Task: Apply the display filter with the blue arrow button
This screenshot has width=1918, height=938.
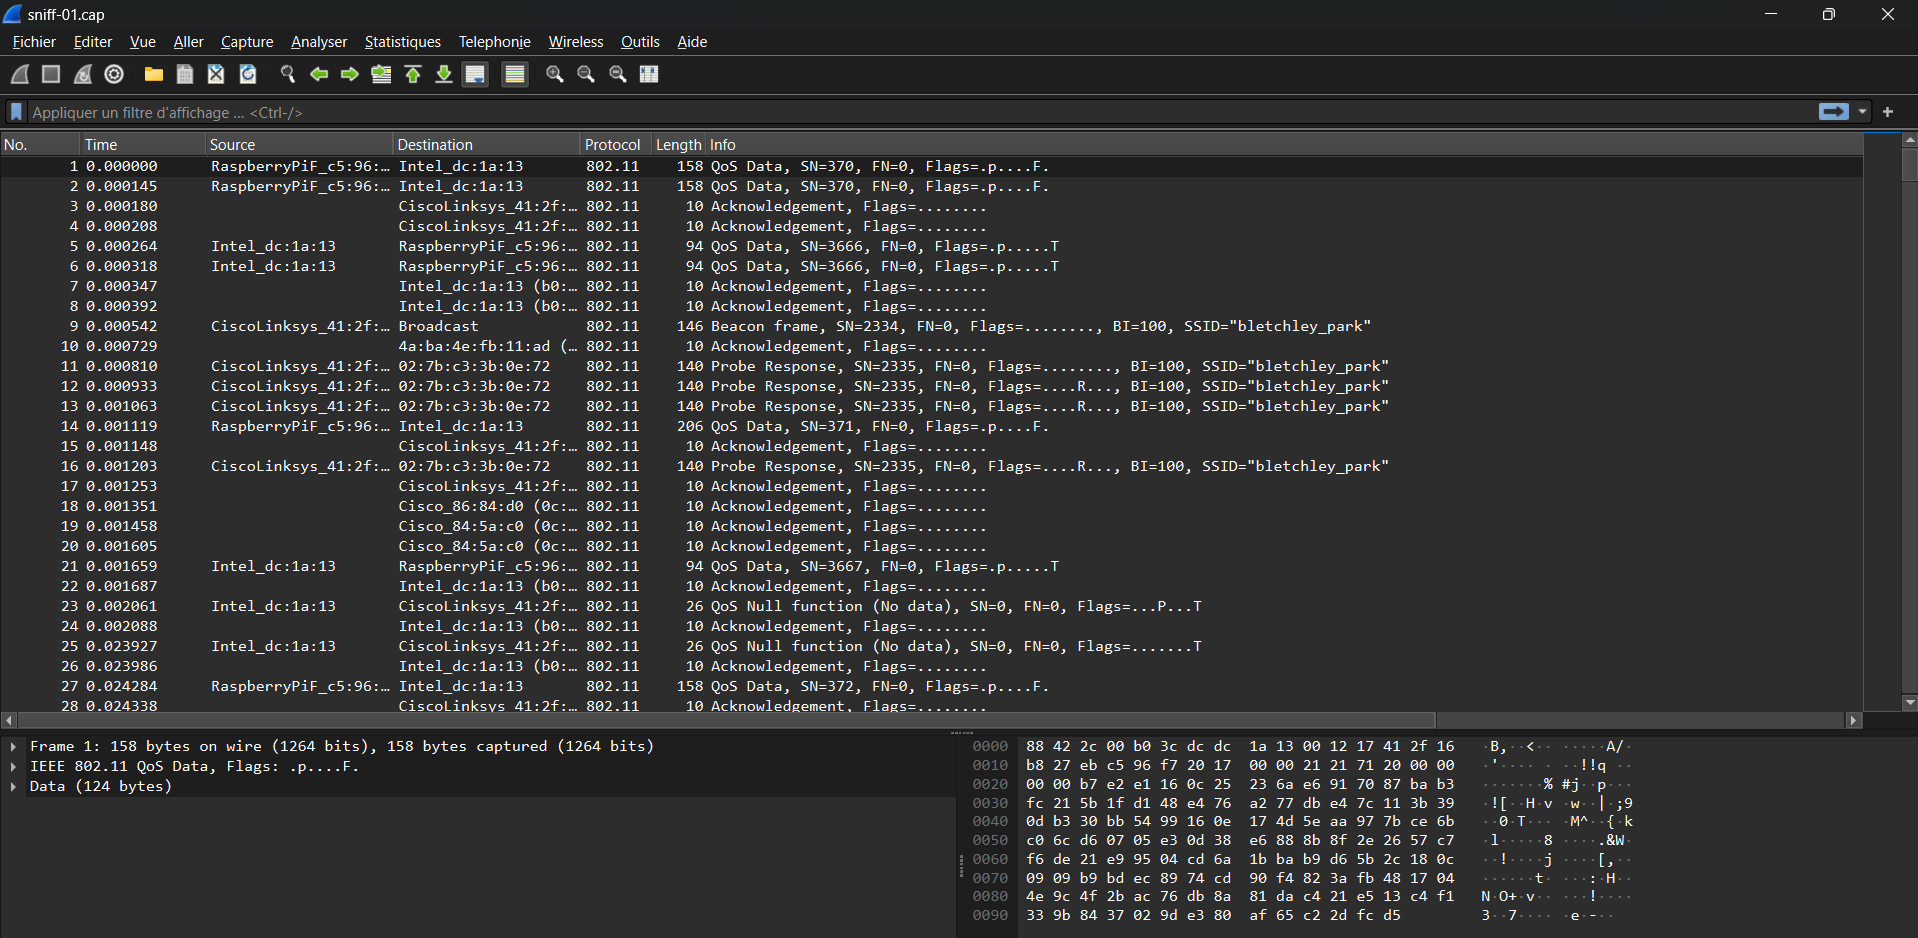Action: (1833, 112)
